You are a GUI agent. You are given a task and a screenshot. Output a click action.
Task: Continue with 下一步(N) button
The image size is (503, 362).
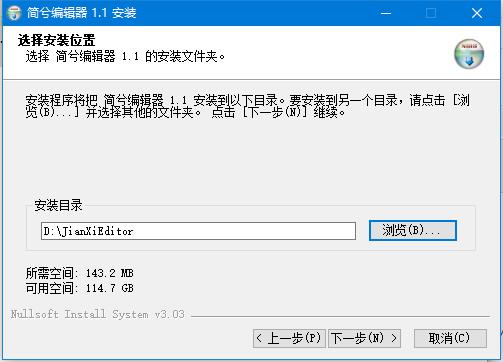[364, 338]
